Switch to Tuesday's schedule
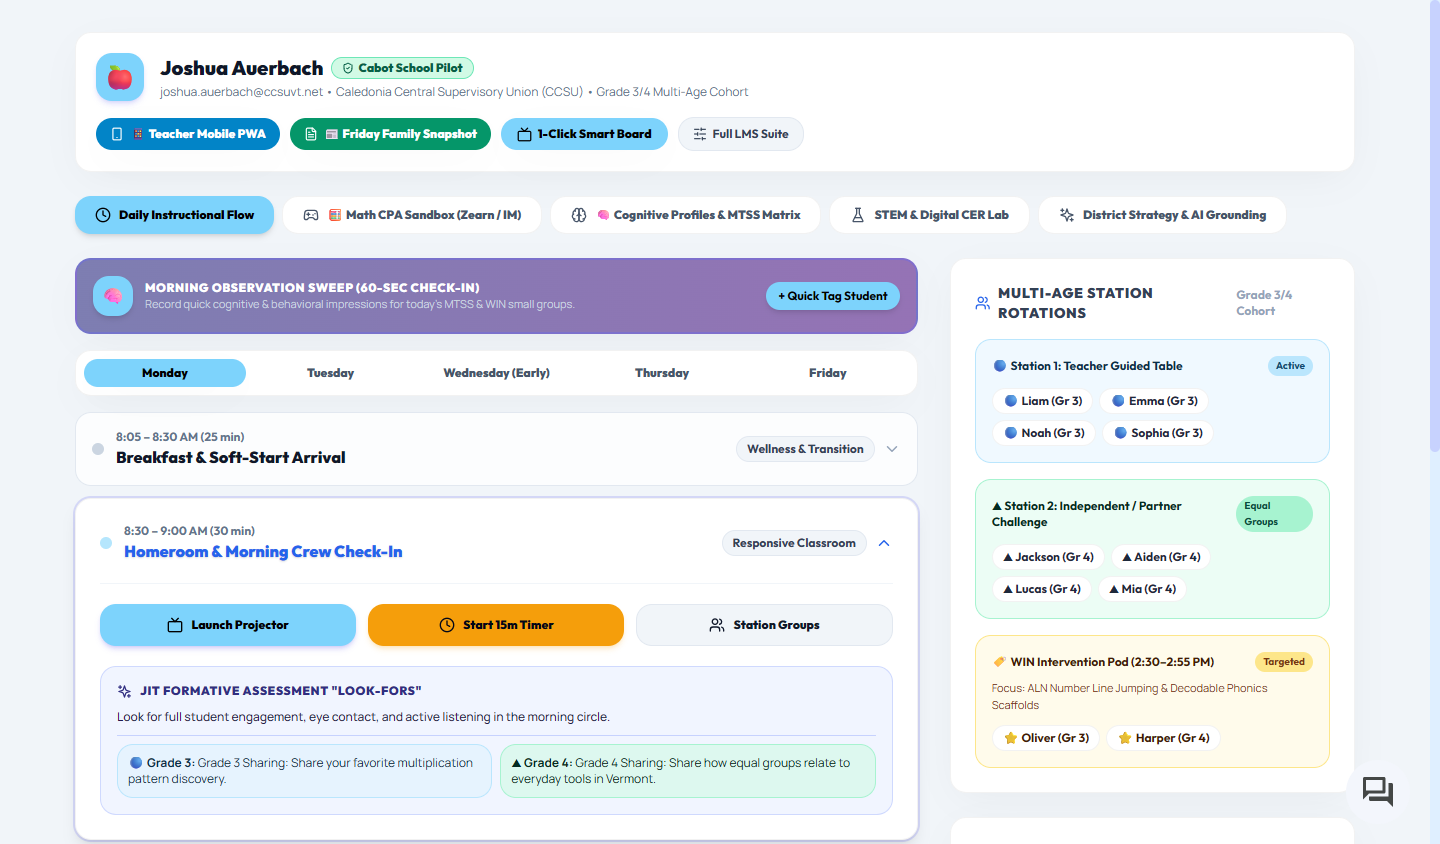The height and width of the screenshot is (844, 1440). (331, 373)
